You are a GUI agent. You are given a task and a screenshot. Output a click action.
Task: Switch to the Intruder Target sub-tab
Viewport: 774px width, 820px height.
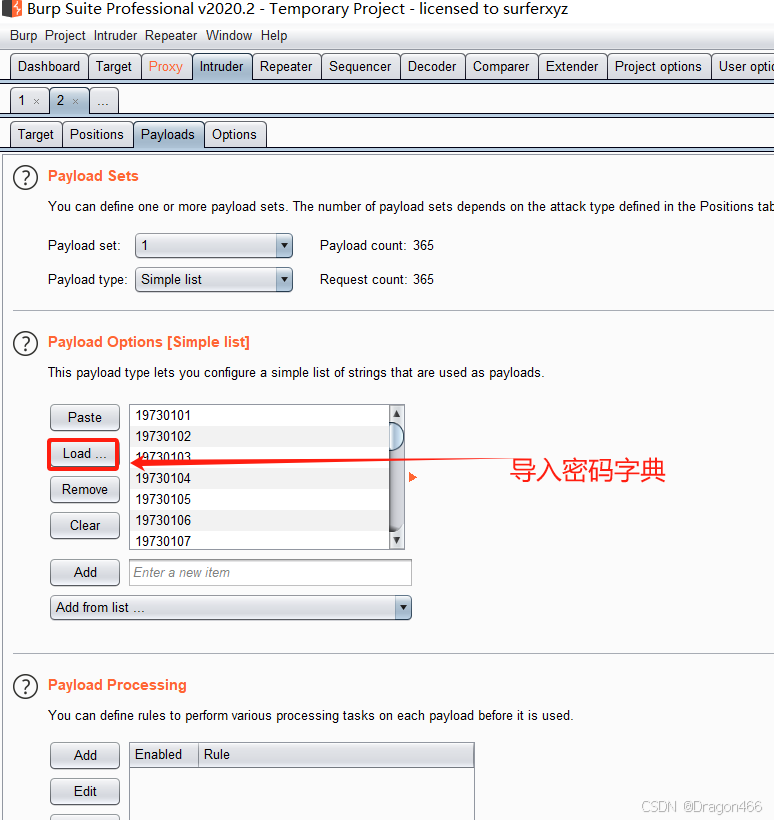click(36, 134)
